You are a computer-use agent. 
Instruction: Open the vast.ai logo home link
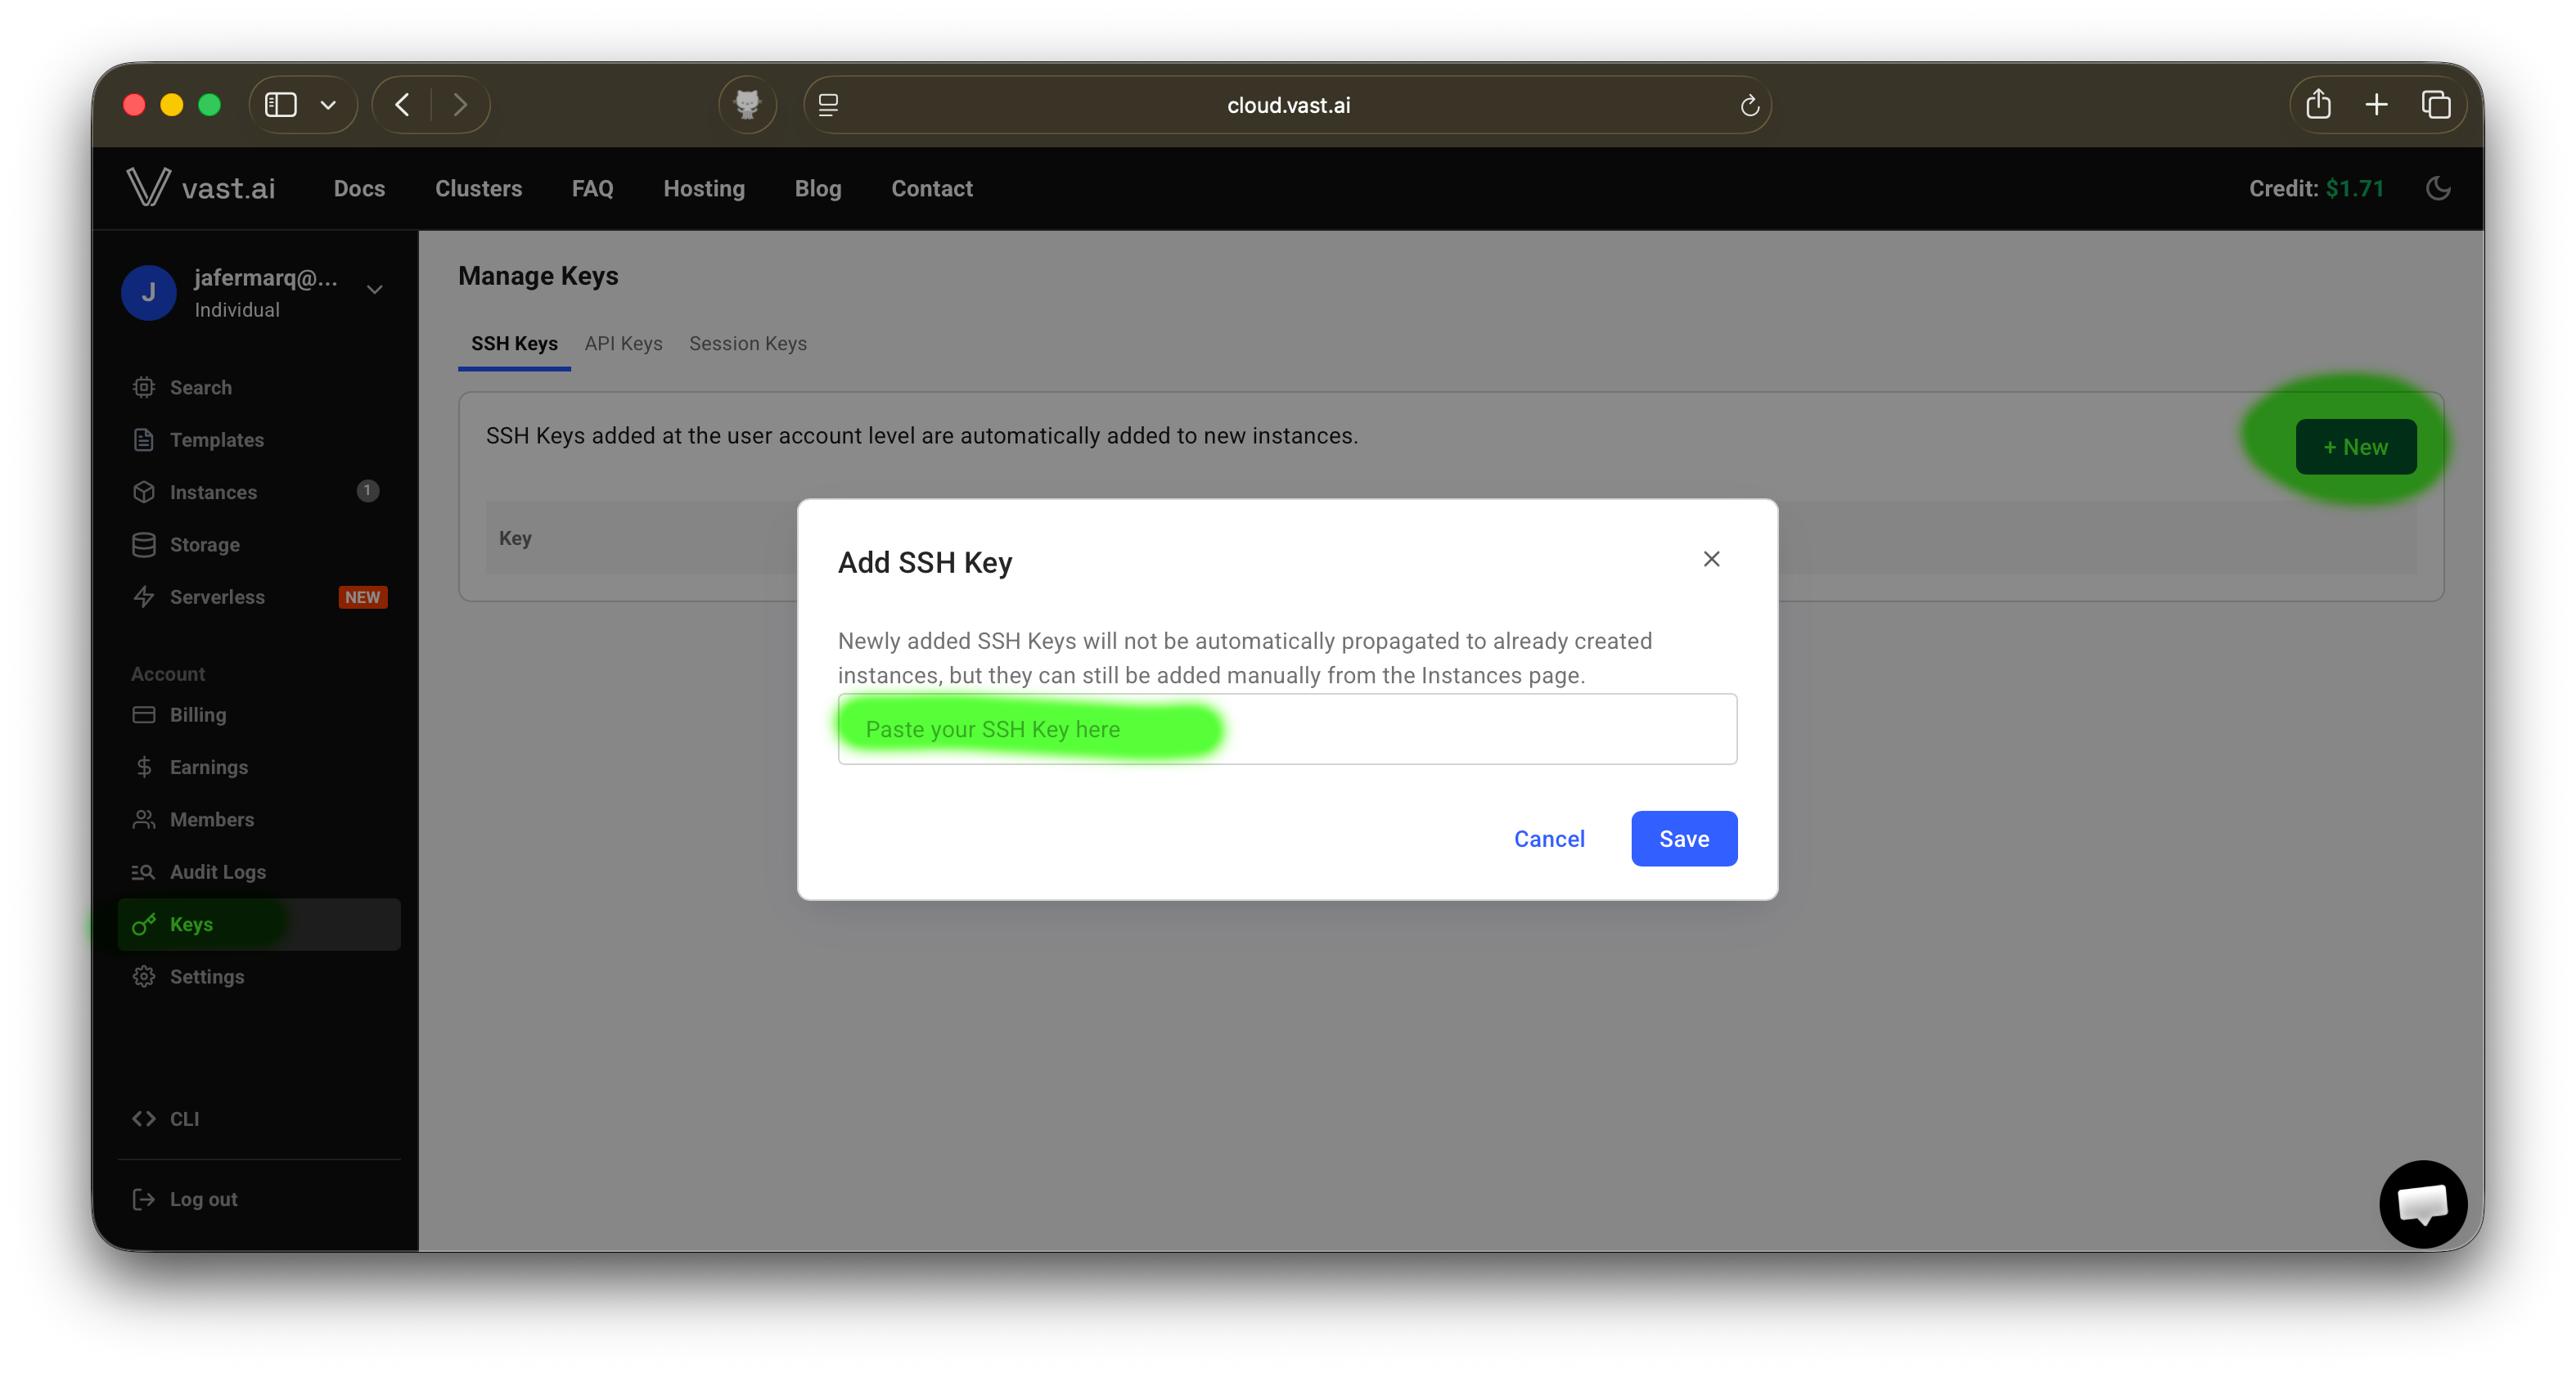click(x=201, y=188)
